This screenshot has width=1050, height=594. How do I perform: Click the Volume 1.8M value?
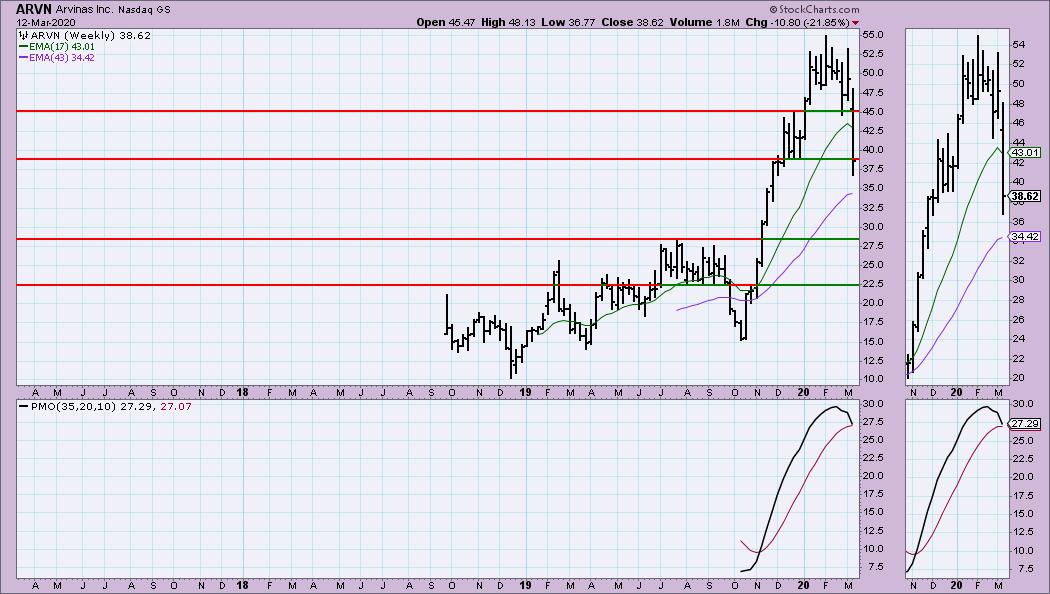704,22
